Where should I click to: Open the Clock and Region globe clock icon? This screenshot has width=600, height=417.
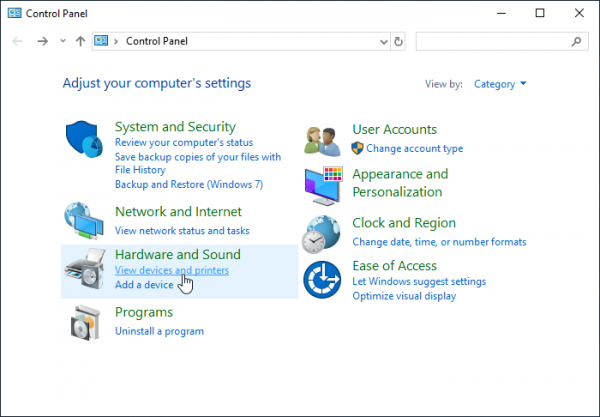[x=321, y=234]
